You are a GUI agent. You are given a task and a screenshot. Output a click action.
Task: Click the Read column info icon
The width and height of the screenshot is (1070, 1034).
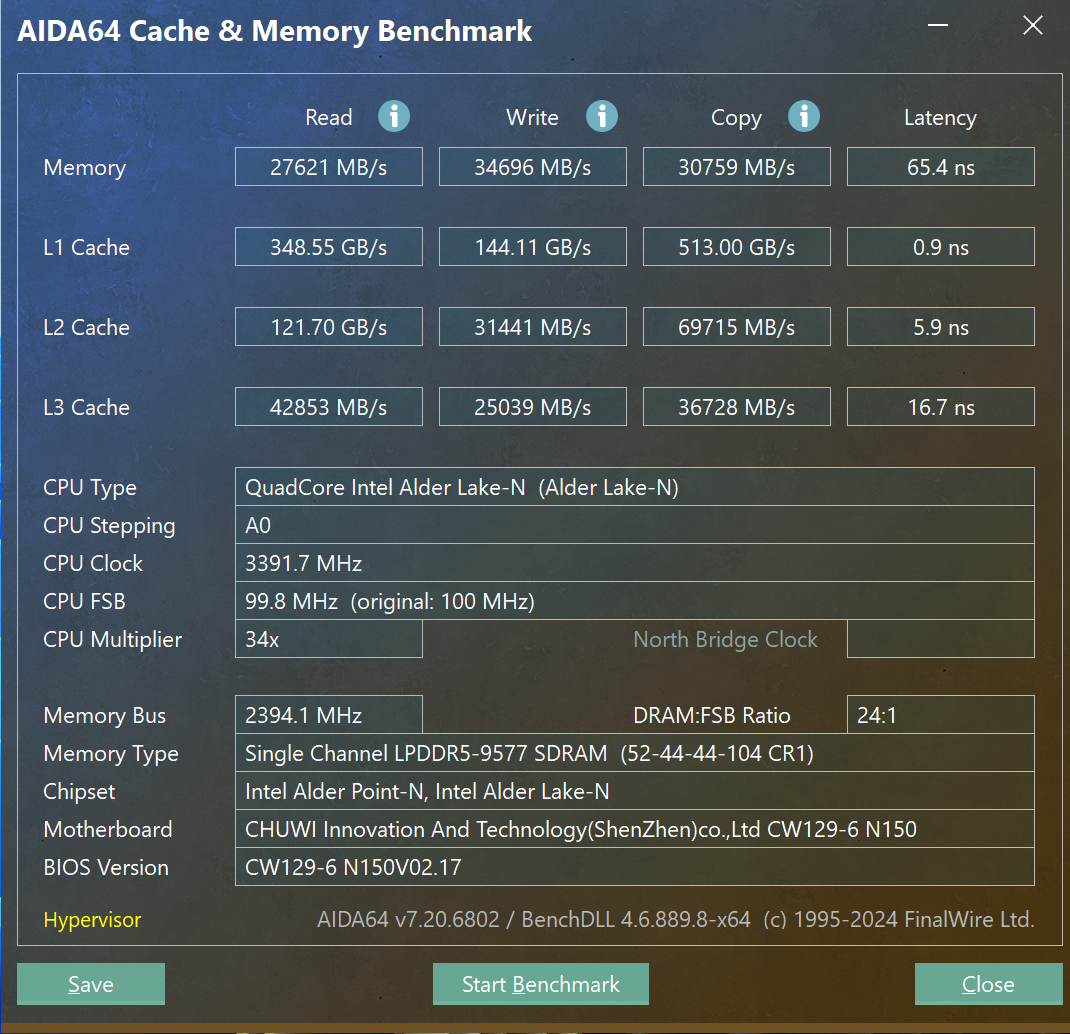394,116
